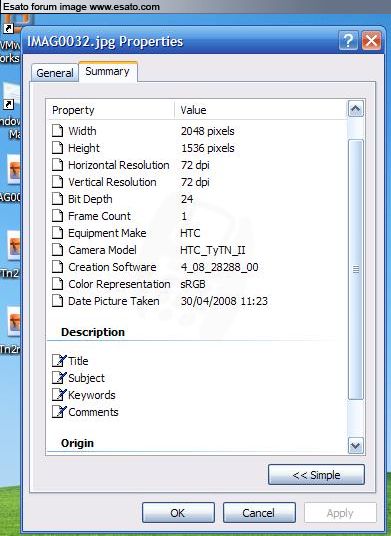
Task: Click the icon beside Equipment Make
Action: pyautogui.click(x=57, y=233)
